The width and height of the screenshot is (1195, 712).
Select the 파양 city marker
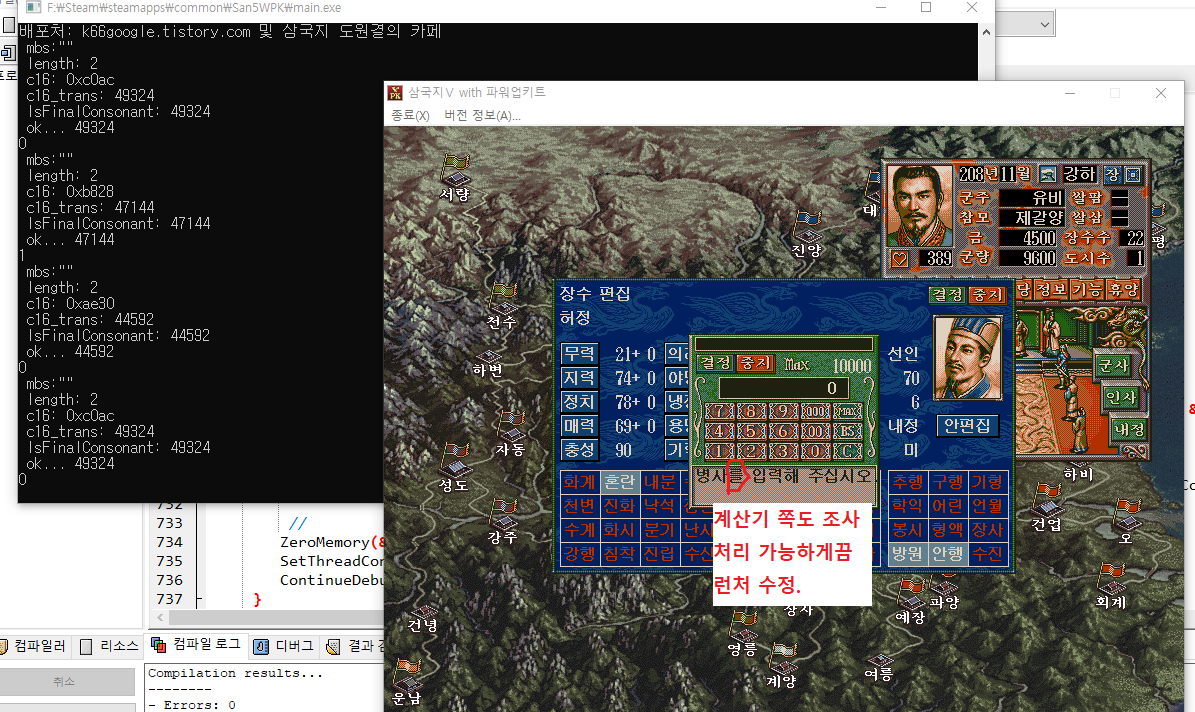click(x=944, y=586)
